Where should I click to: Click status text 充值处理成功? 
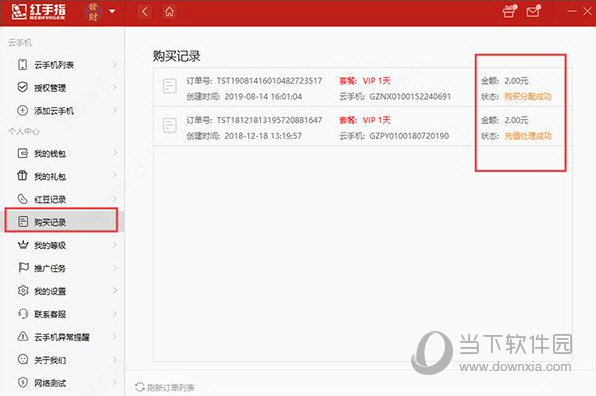(x=528, y=136)
